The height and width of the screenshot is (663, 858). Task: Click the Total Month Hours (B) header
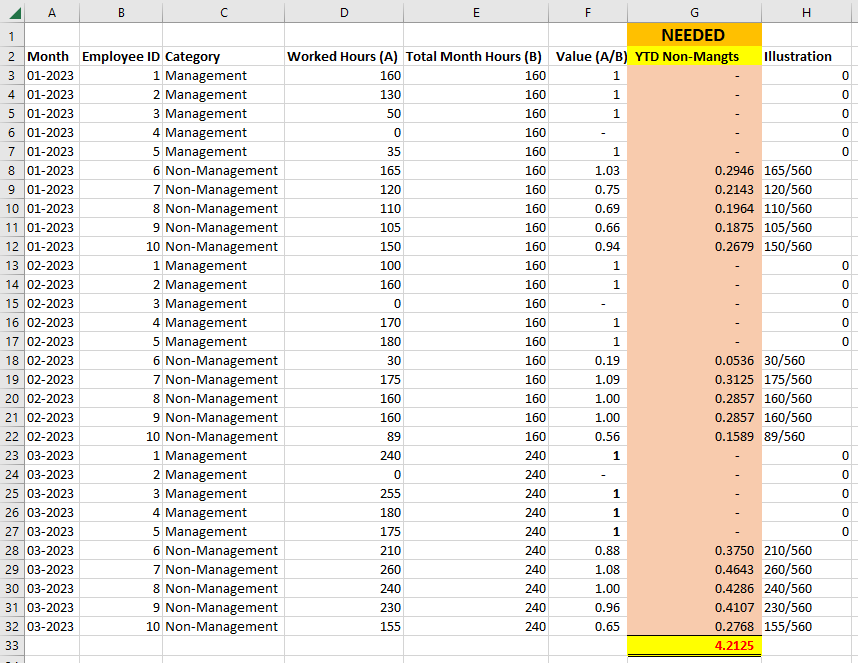[476, 56]
